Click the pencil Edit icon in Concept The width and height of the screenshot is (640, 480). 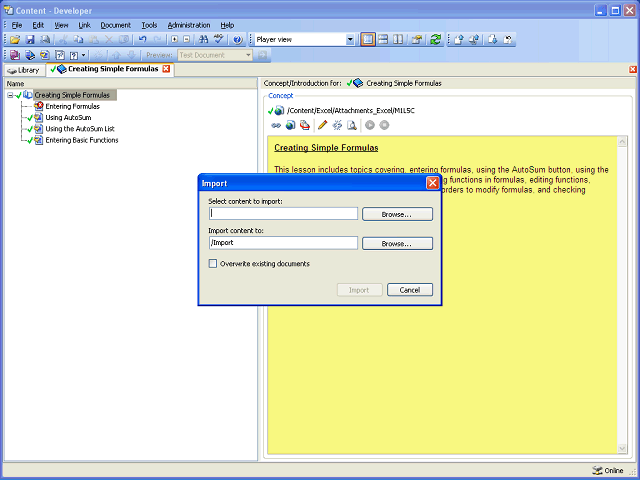tap(322, 125)
